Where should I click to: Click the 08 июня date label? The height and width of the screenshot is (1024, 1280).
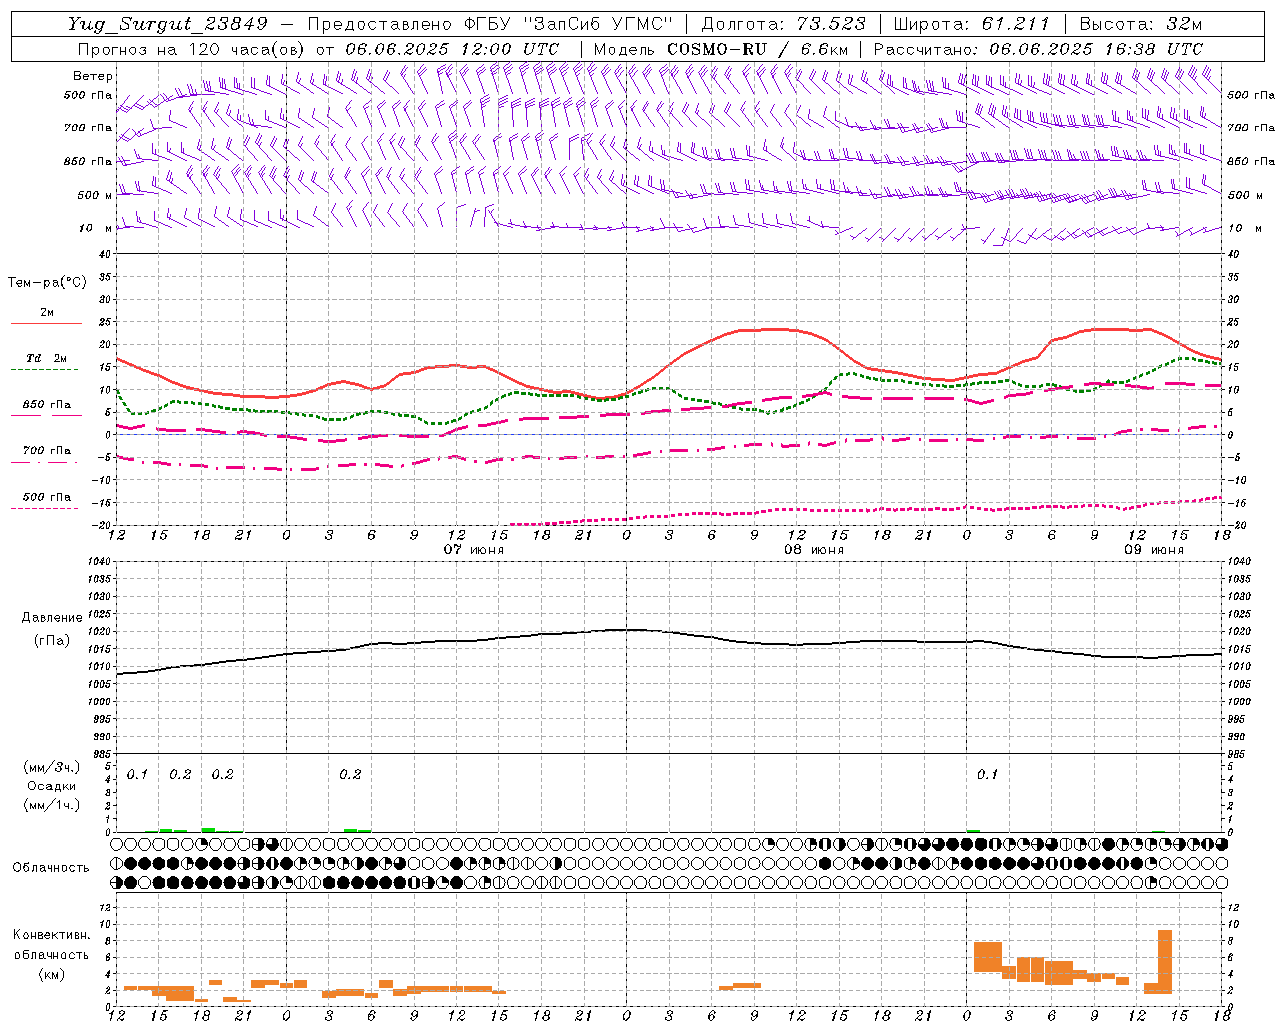(x=813, y=550)
